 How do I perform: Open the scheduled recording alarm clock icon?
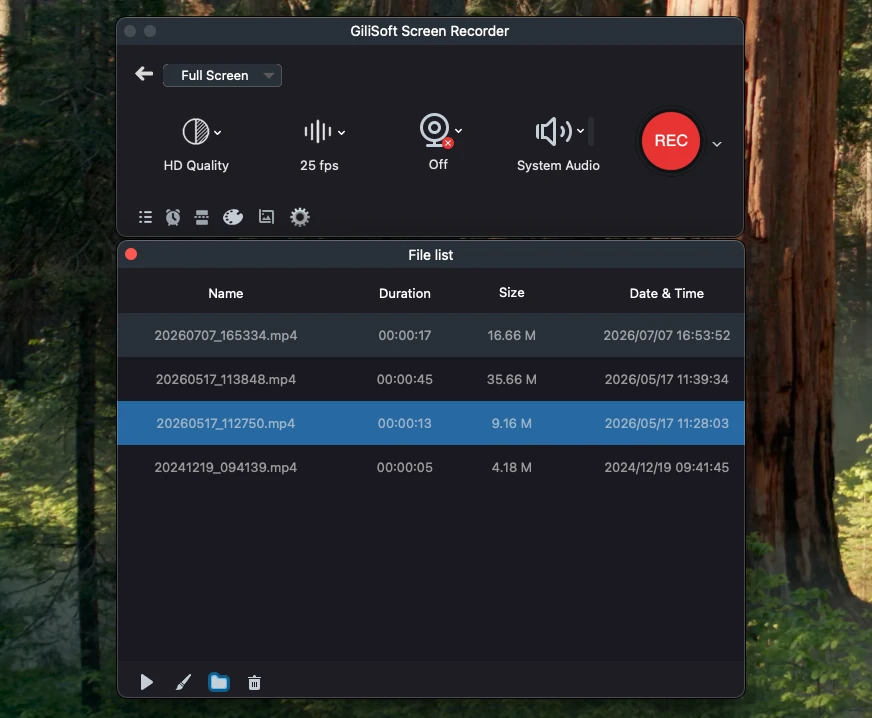click(x=173, y=217)
